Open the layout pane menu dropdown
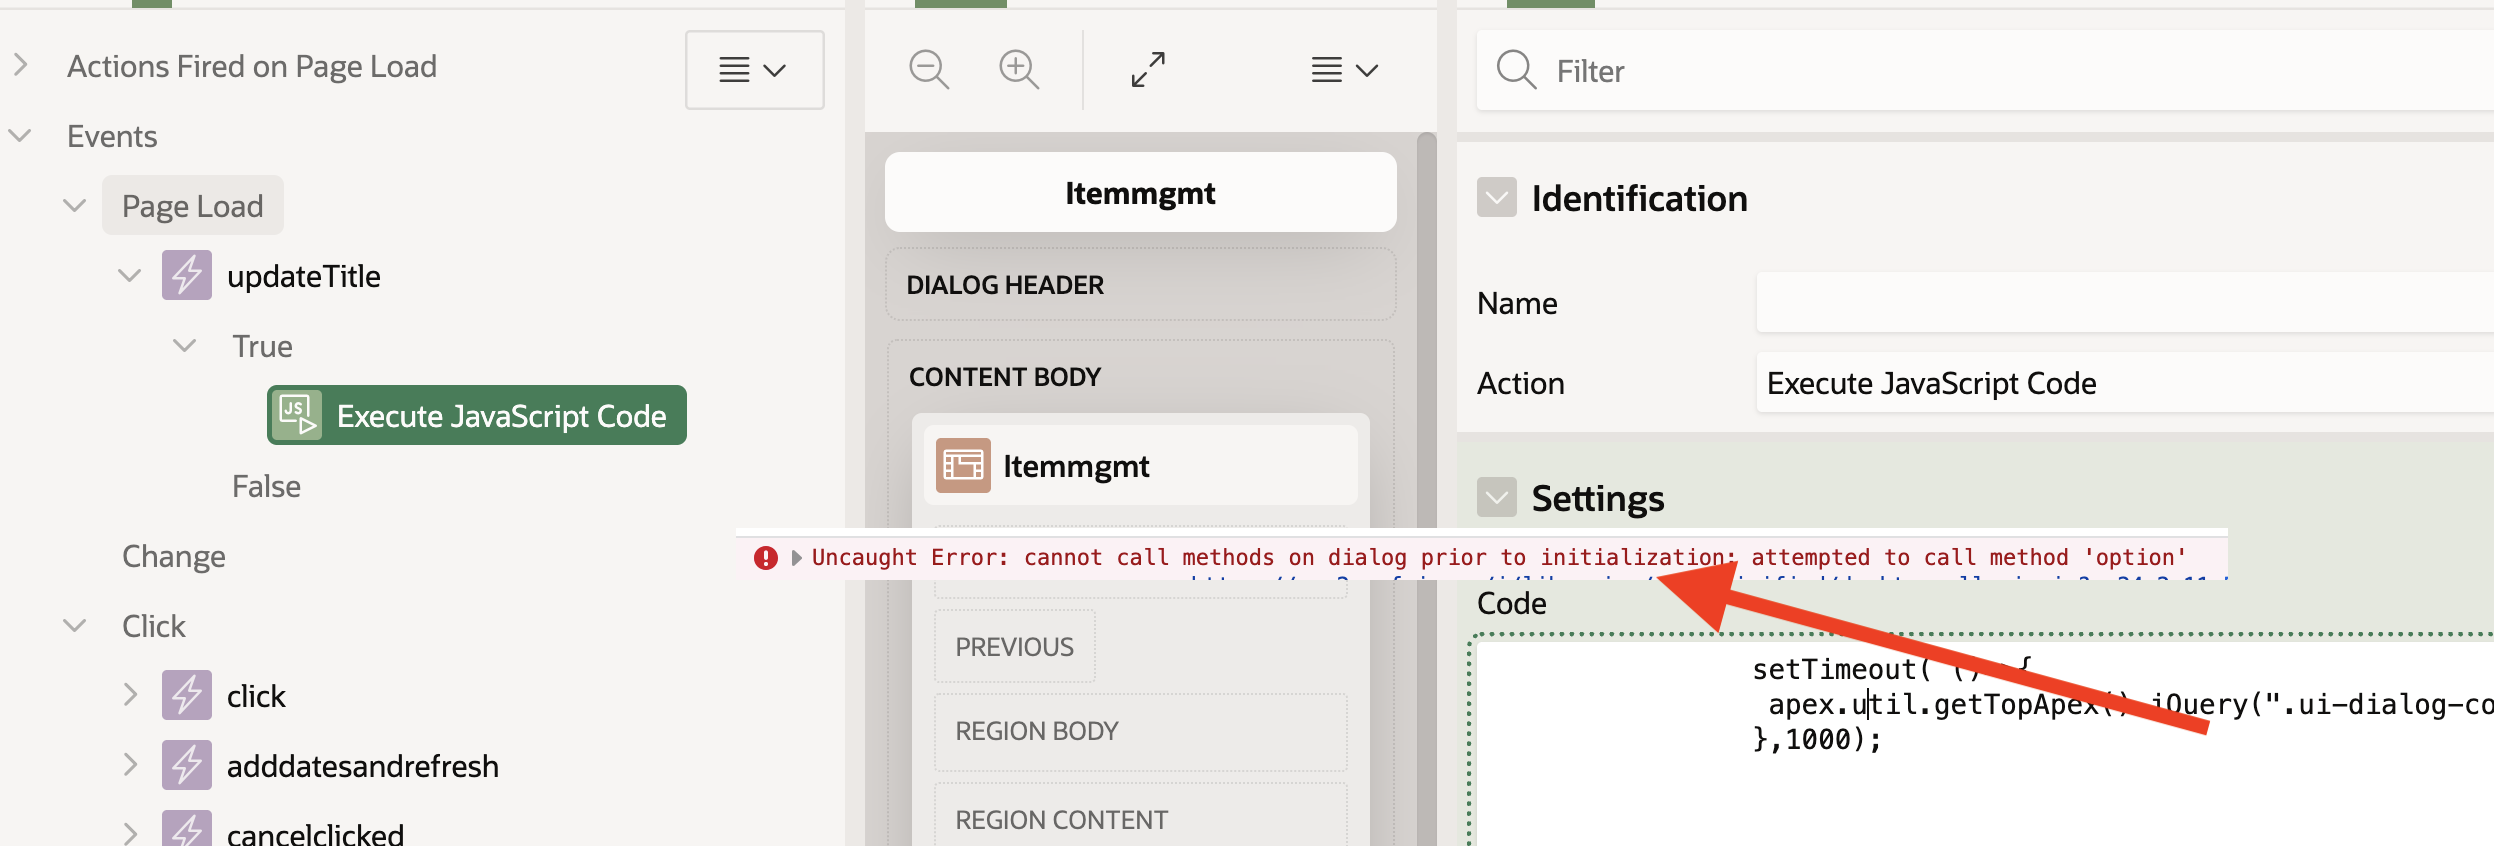This screenshot has height=846, width=2494. (x=1344, y=70)
